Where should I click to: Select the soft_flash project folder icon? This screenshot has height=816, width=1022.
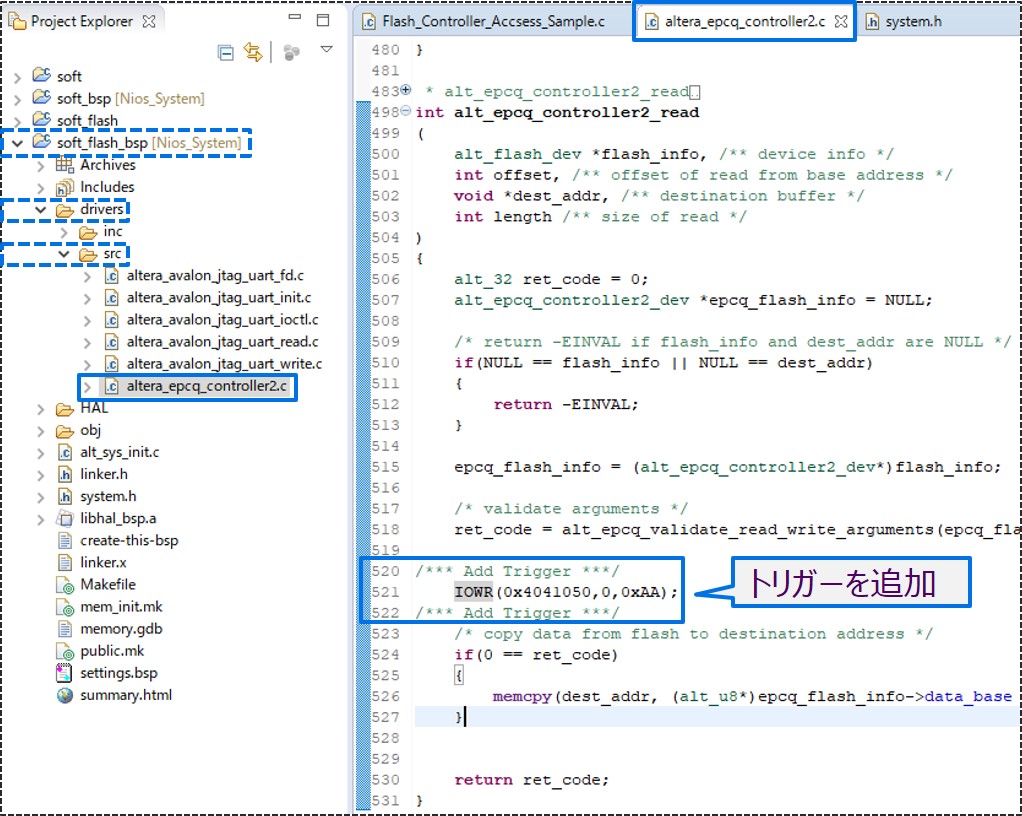pos(42,119)
